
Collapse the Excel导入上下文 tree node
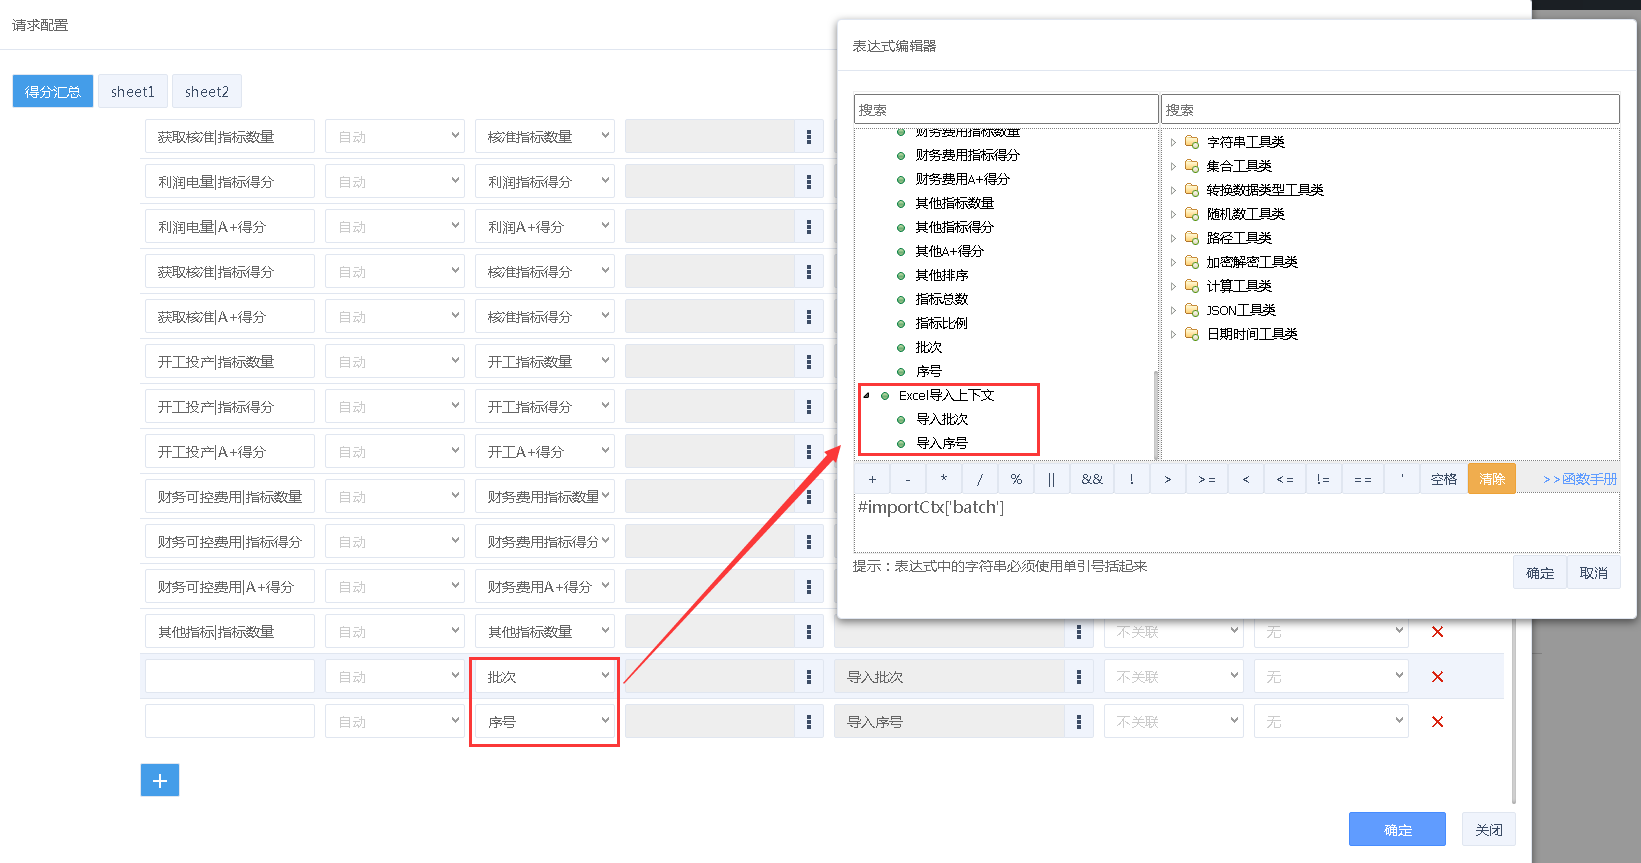pyautogui.click(x=866, y=395)
